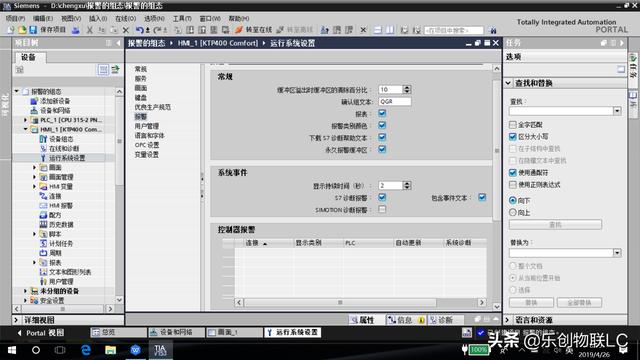The image size is (640, 360).
Task: Click the split editor vertically icon
Action: click(x=390, y=30)
